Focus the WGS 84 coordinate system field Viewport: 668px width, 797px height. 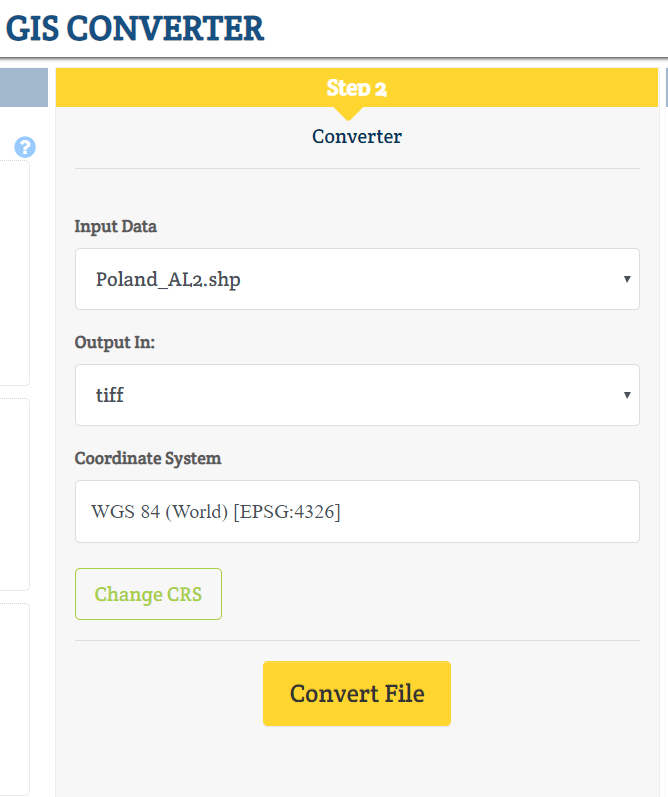pos(357,511)
